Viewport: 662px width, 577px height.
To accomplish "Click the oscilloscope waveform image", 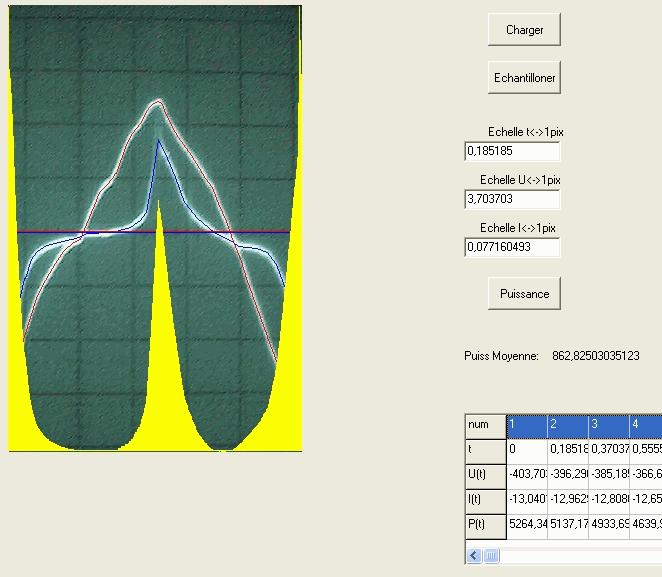I will [155, 228].
